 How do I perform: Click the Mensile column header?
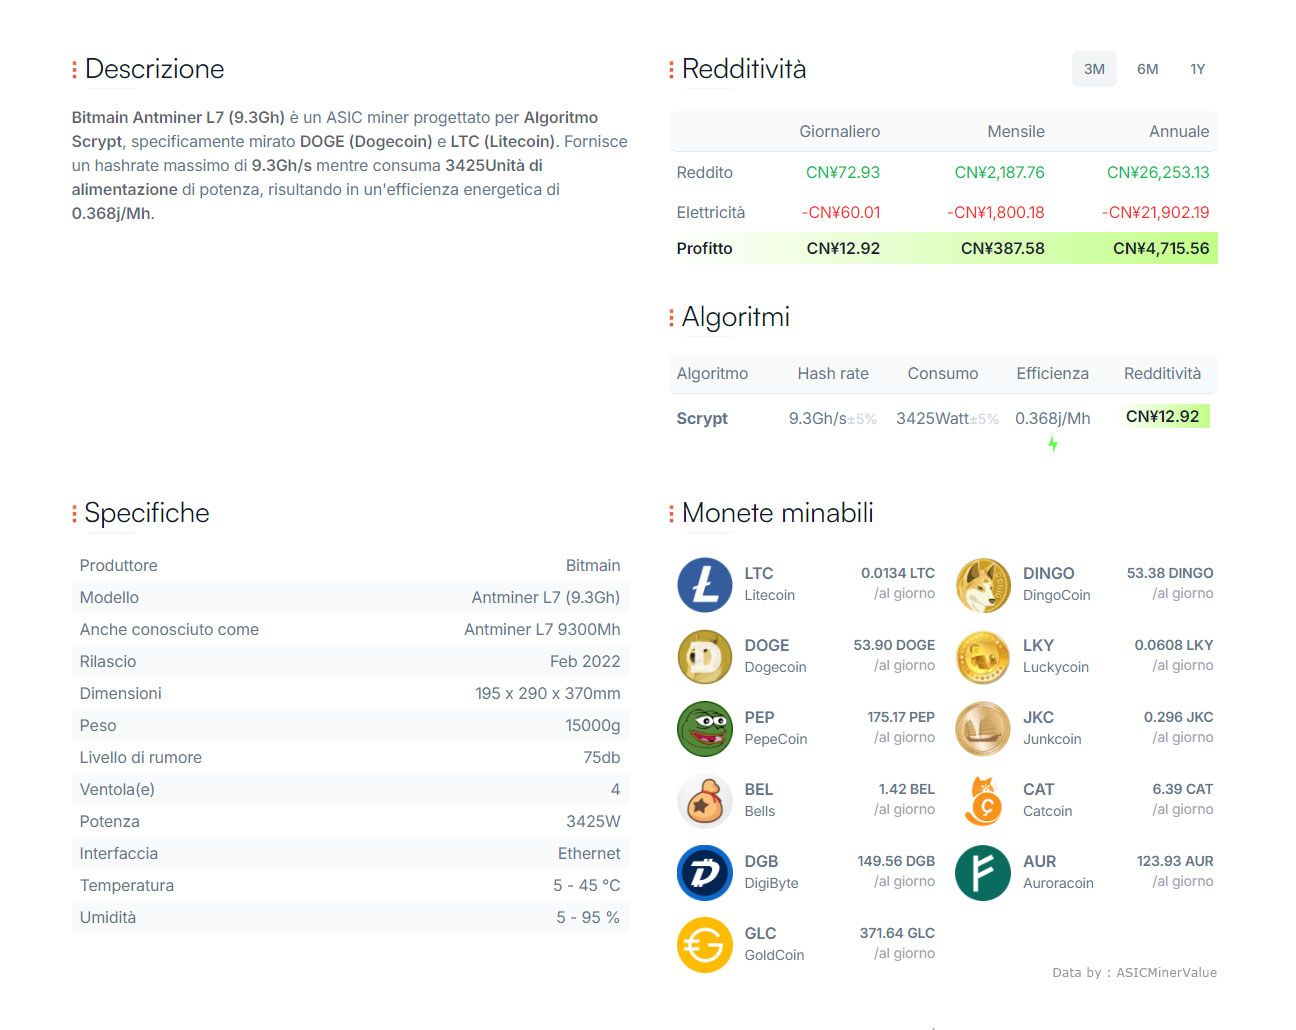[1016, 131]
